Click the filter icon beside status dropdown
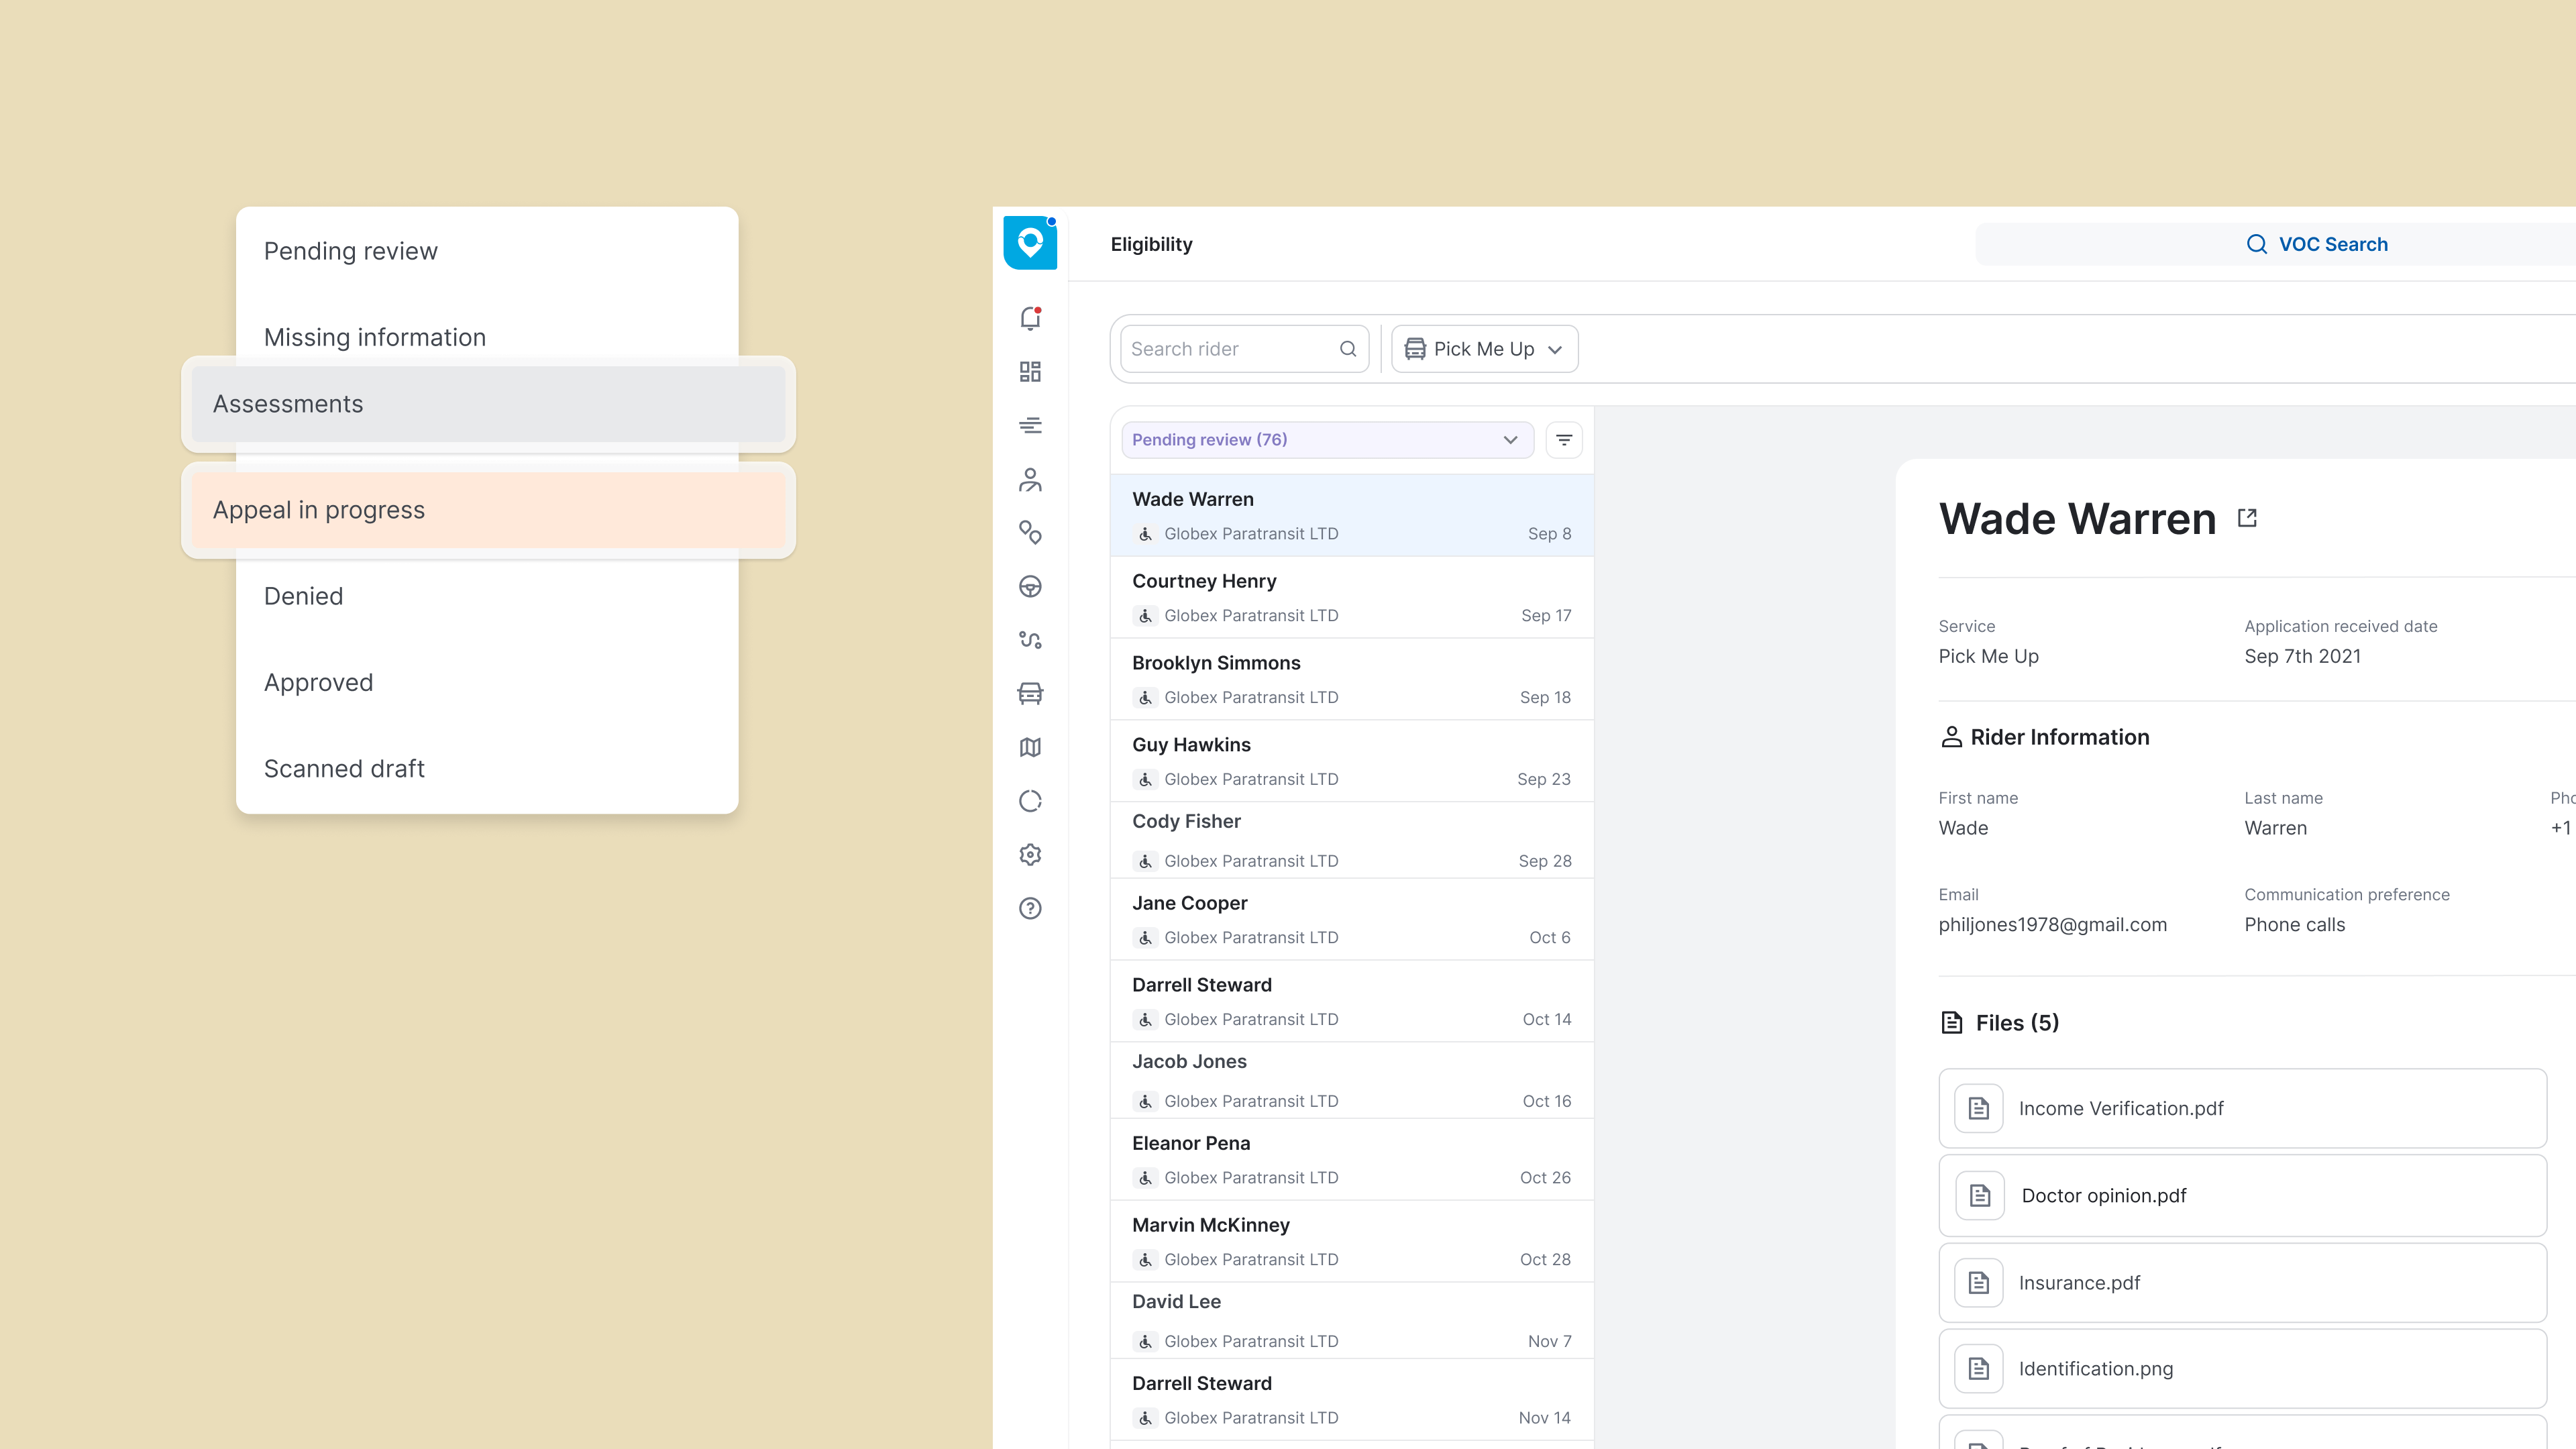This screenshot has height=1449, width=2576. click(1564, 440)
